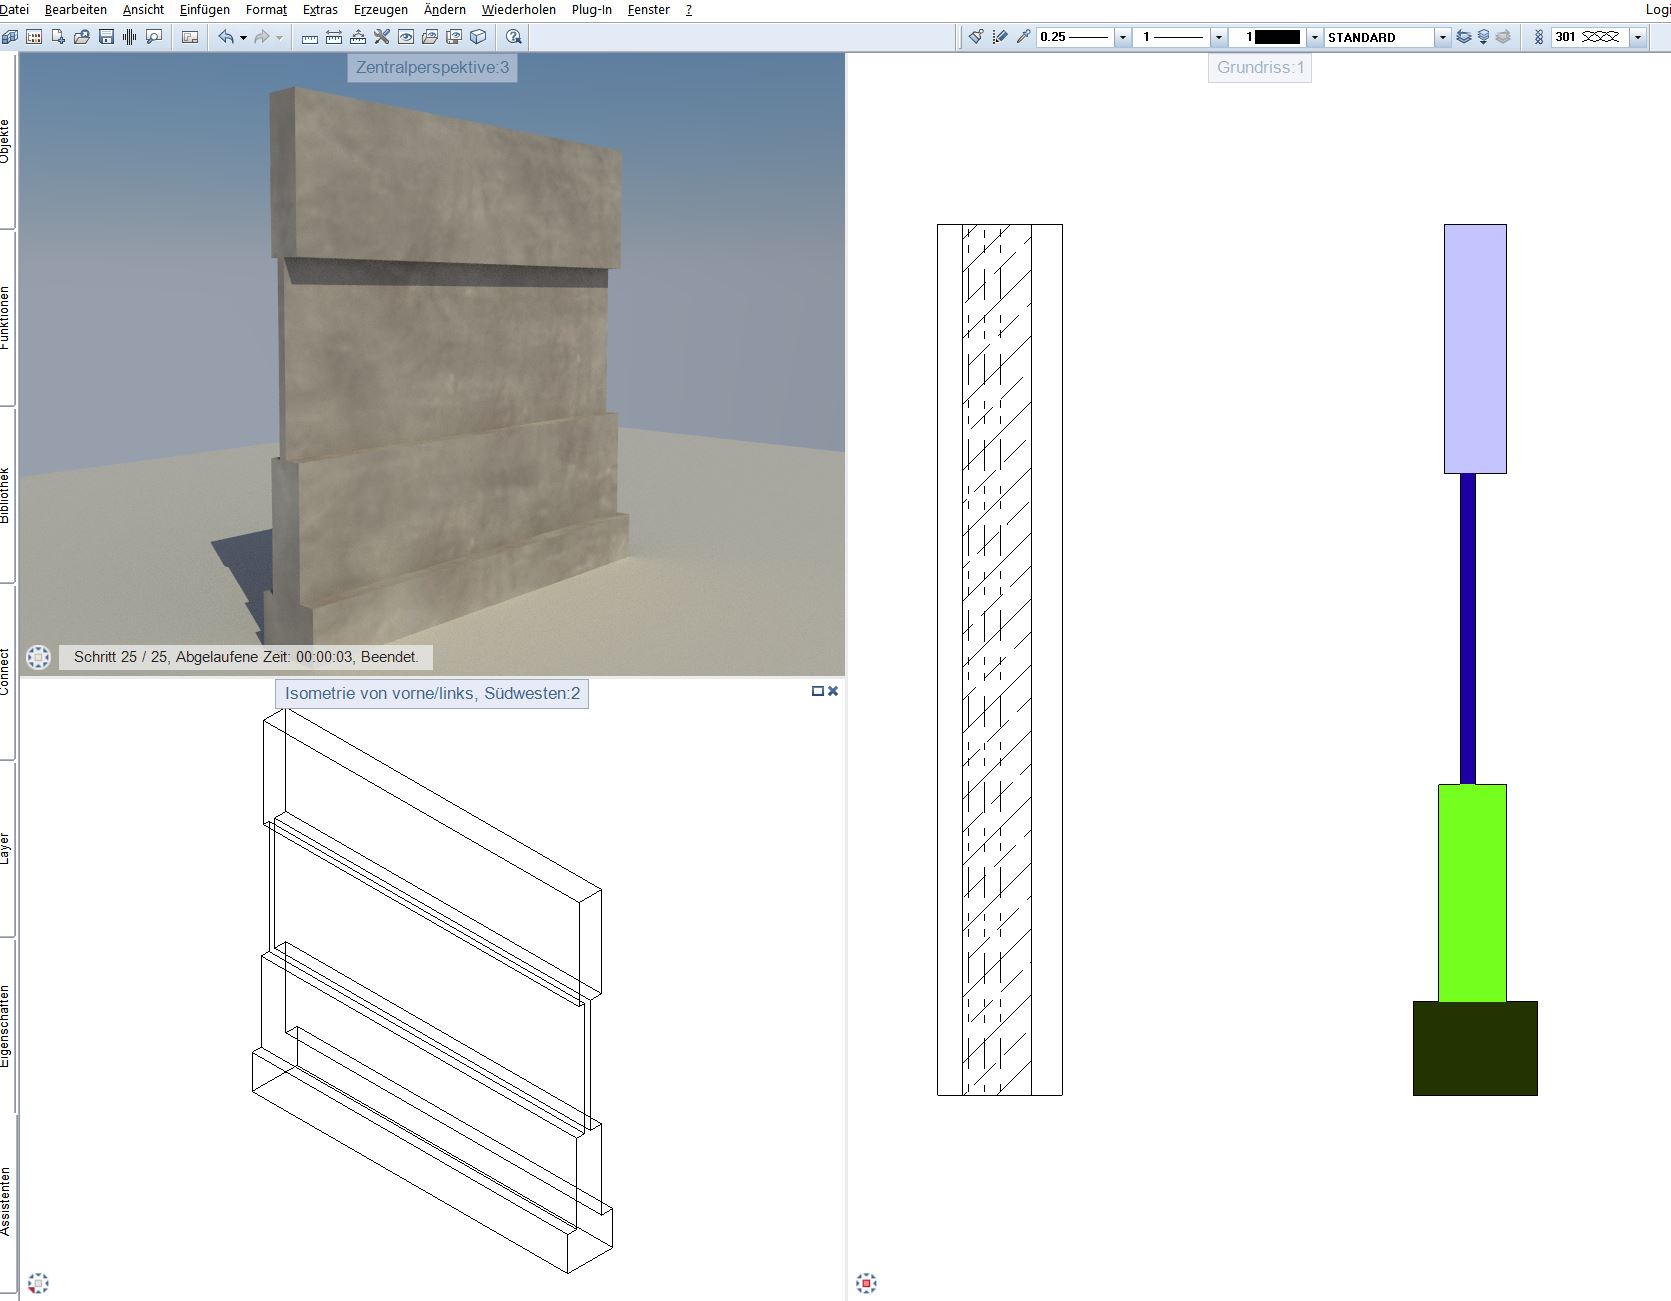
Task: Click the open folder icon
Action: 82,37
